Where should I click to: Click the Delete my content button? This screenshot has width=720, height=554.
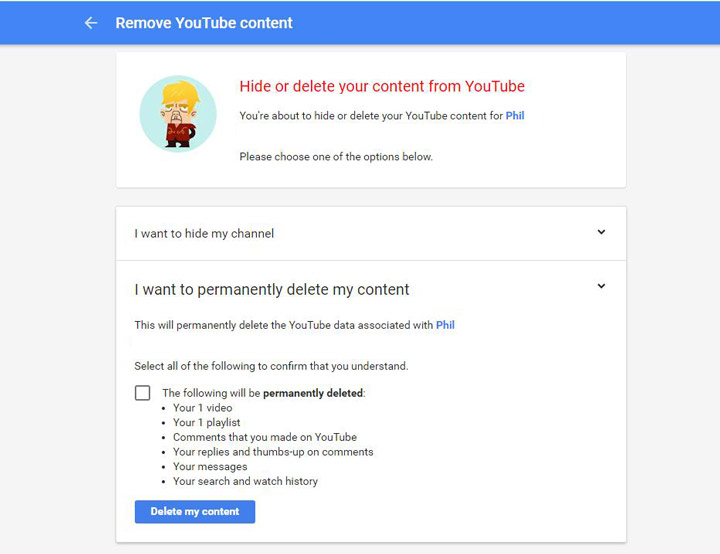195,512
